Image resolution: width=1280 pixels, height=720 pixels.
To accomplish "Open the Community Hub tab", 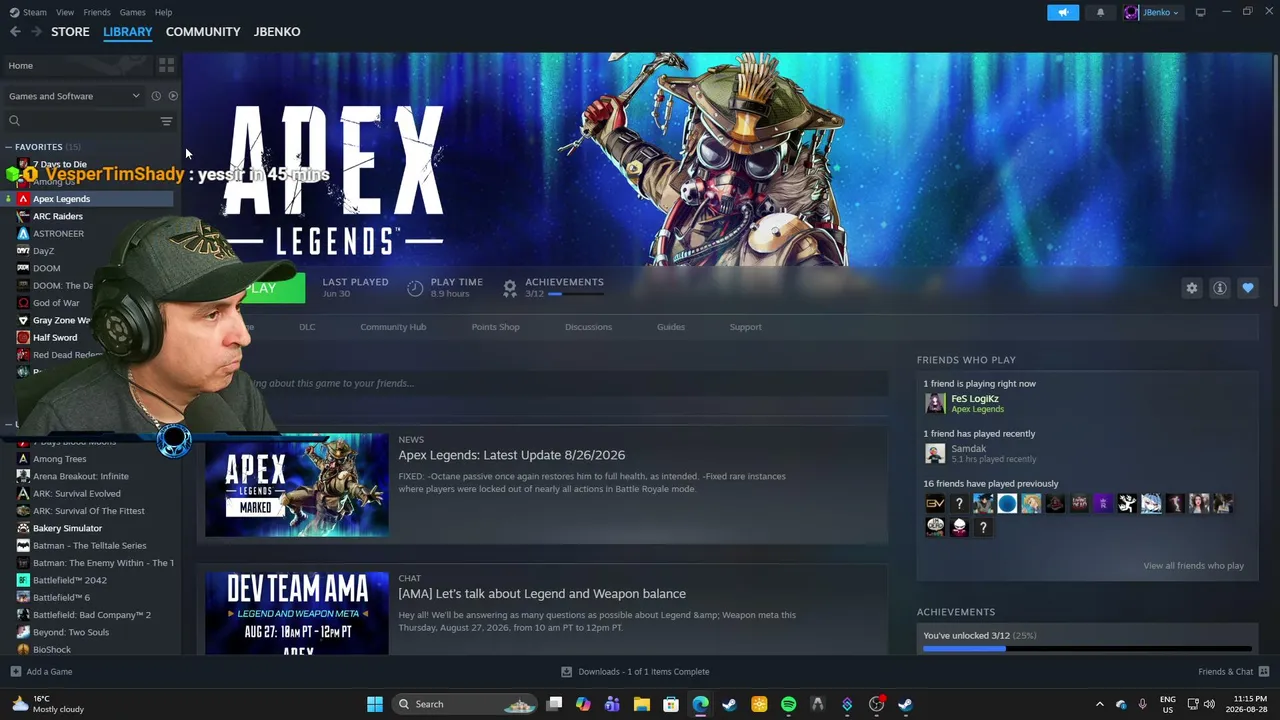I will 393,327.
